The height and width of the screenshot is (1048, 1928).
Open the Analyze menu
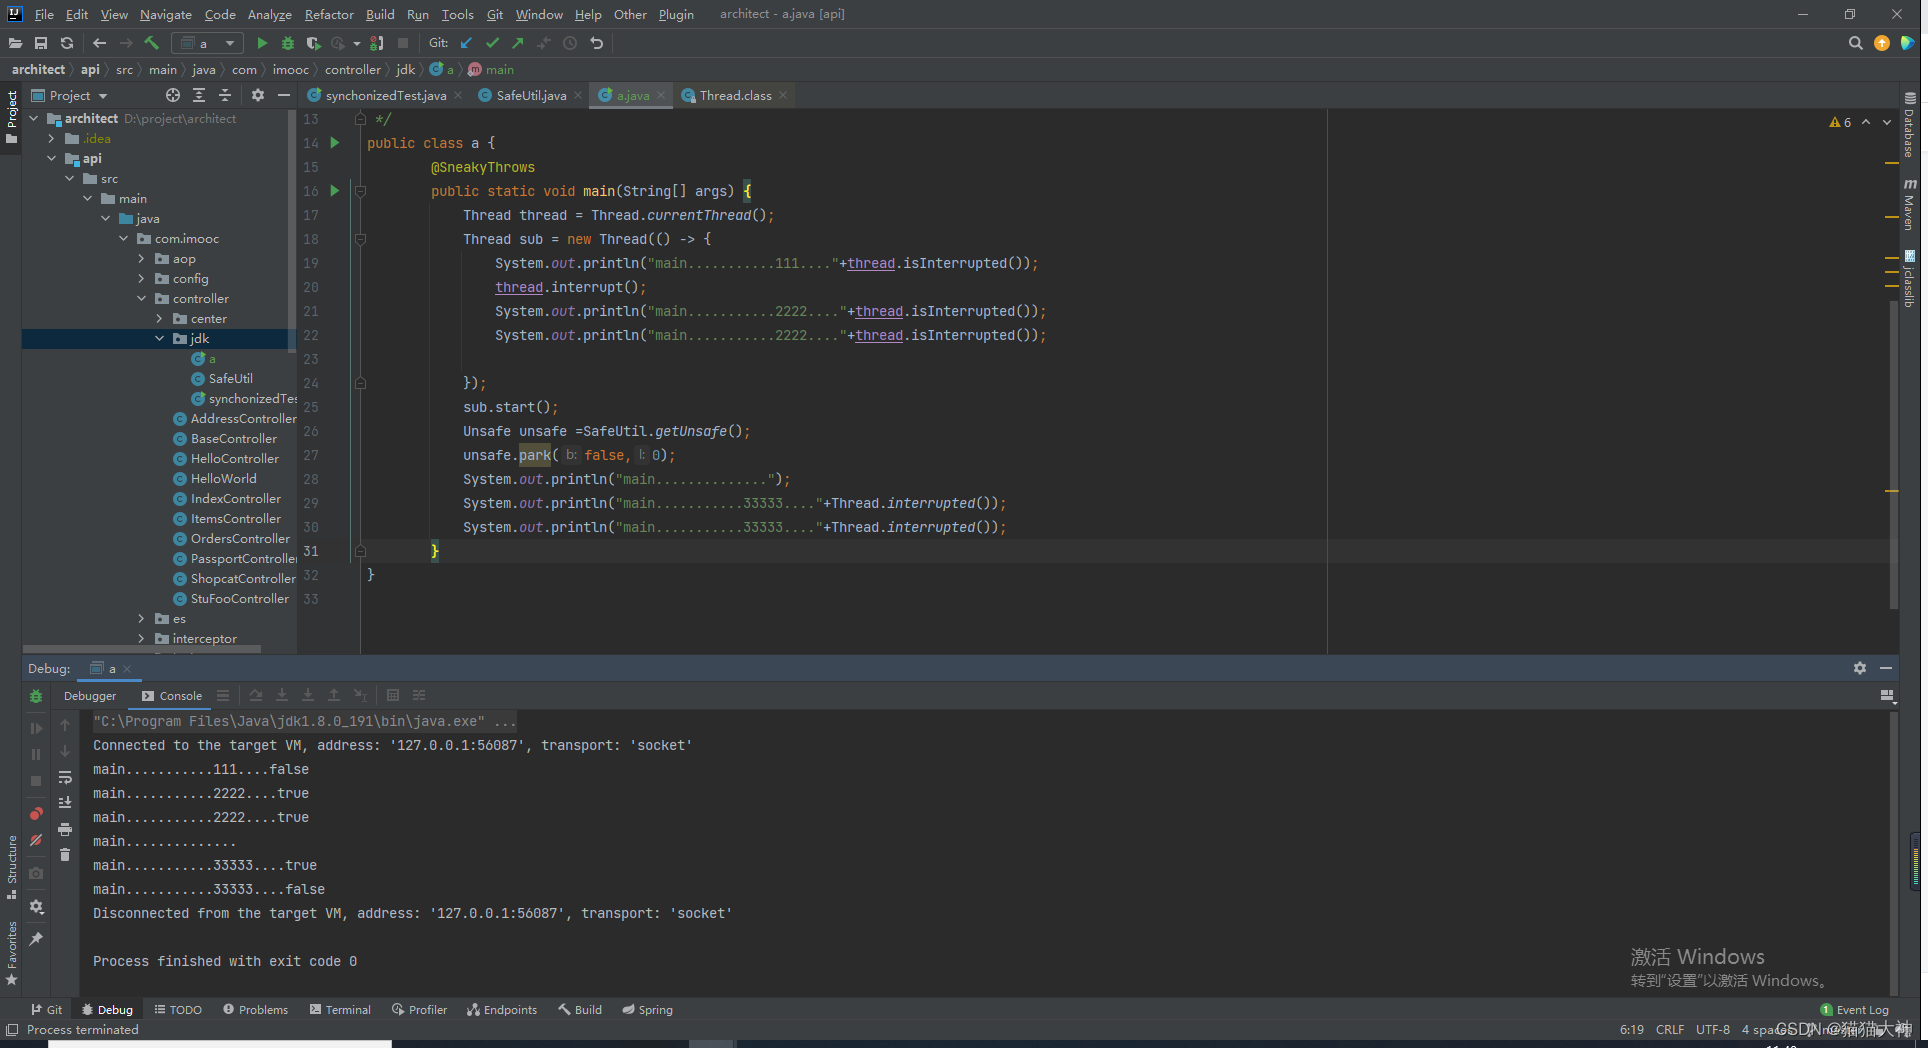(269, 14)
